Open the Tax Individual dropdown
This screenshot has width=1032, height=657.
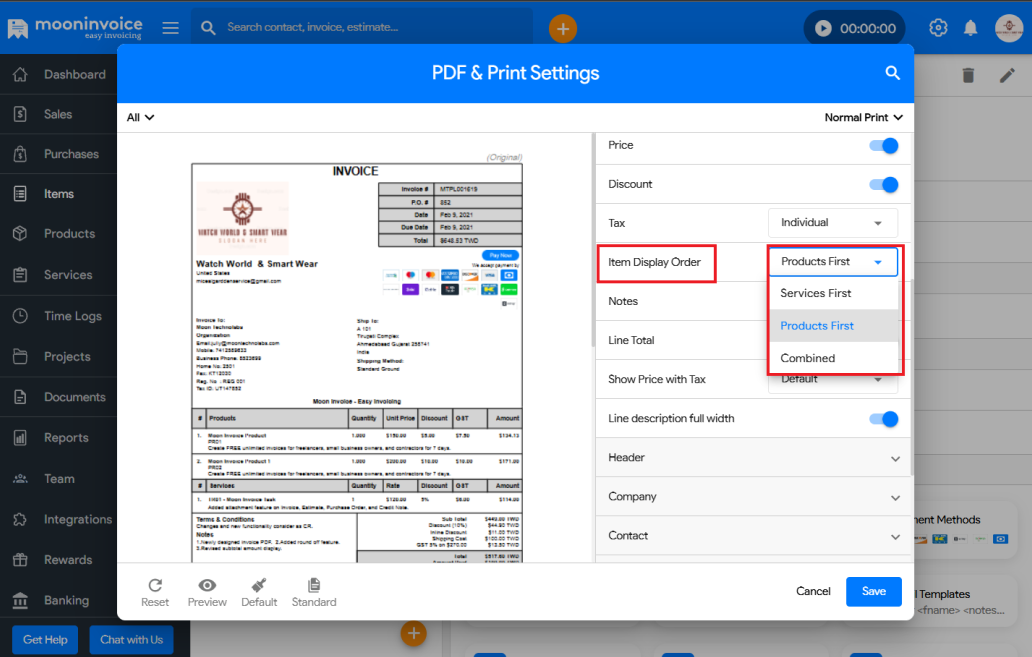(x=832, y=223)
